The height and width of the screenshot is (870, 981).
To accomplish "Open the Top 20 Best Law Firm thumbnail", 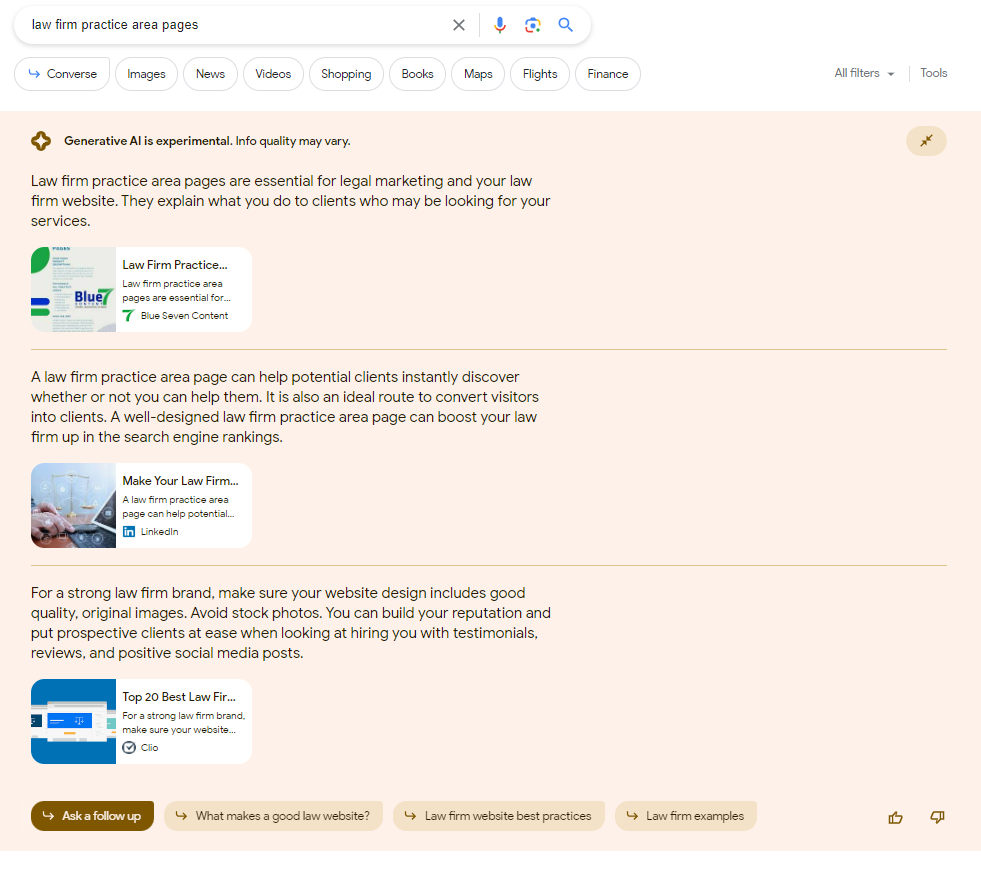I will (x=73, y=721).
